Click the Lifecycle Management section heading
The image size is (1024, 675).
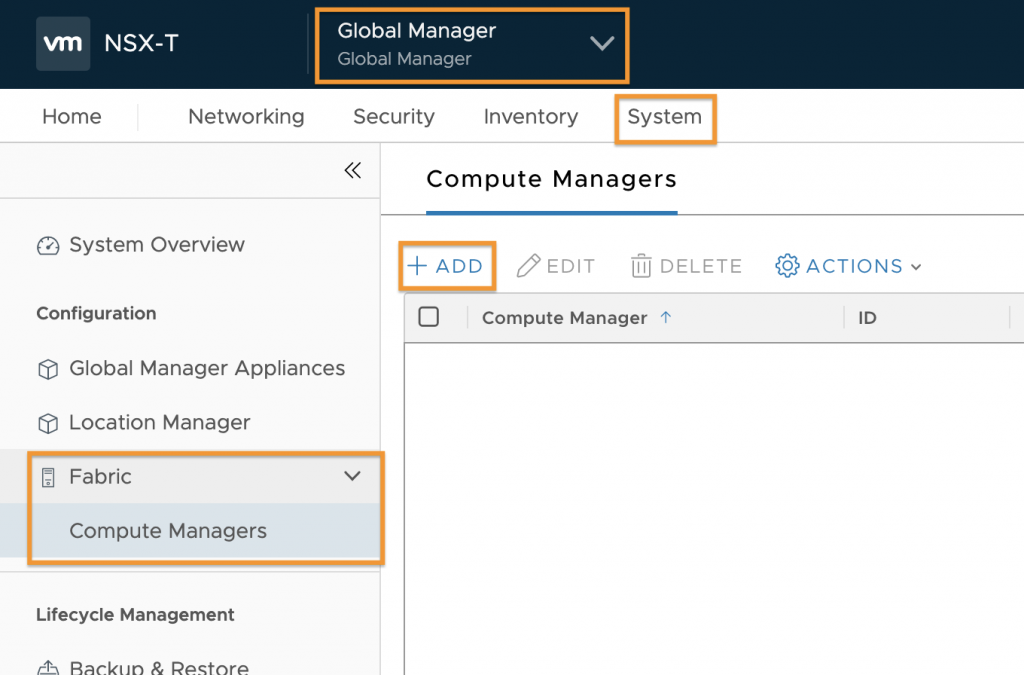click(135, 615)
